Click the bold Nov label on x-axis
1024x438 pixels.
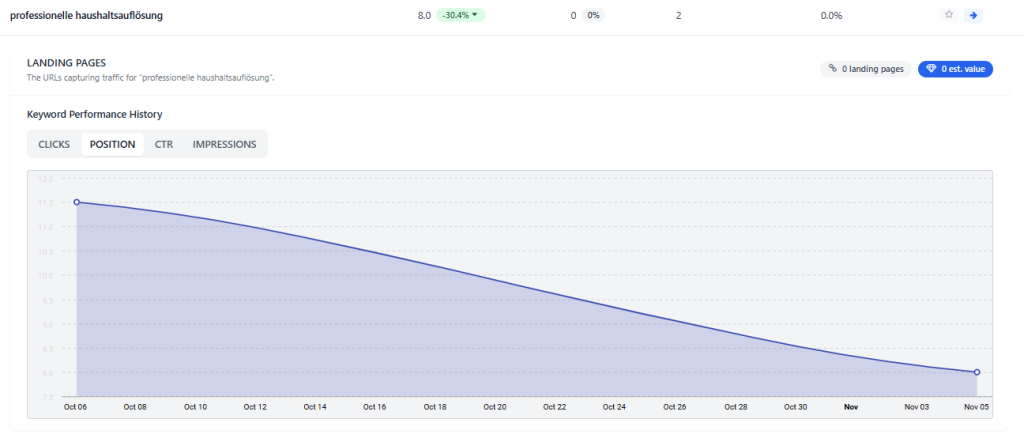click(x=851, y=407)
